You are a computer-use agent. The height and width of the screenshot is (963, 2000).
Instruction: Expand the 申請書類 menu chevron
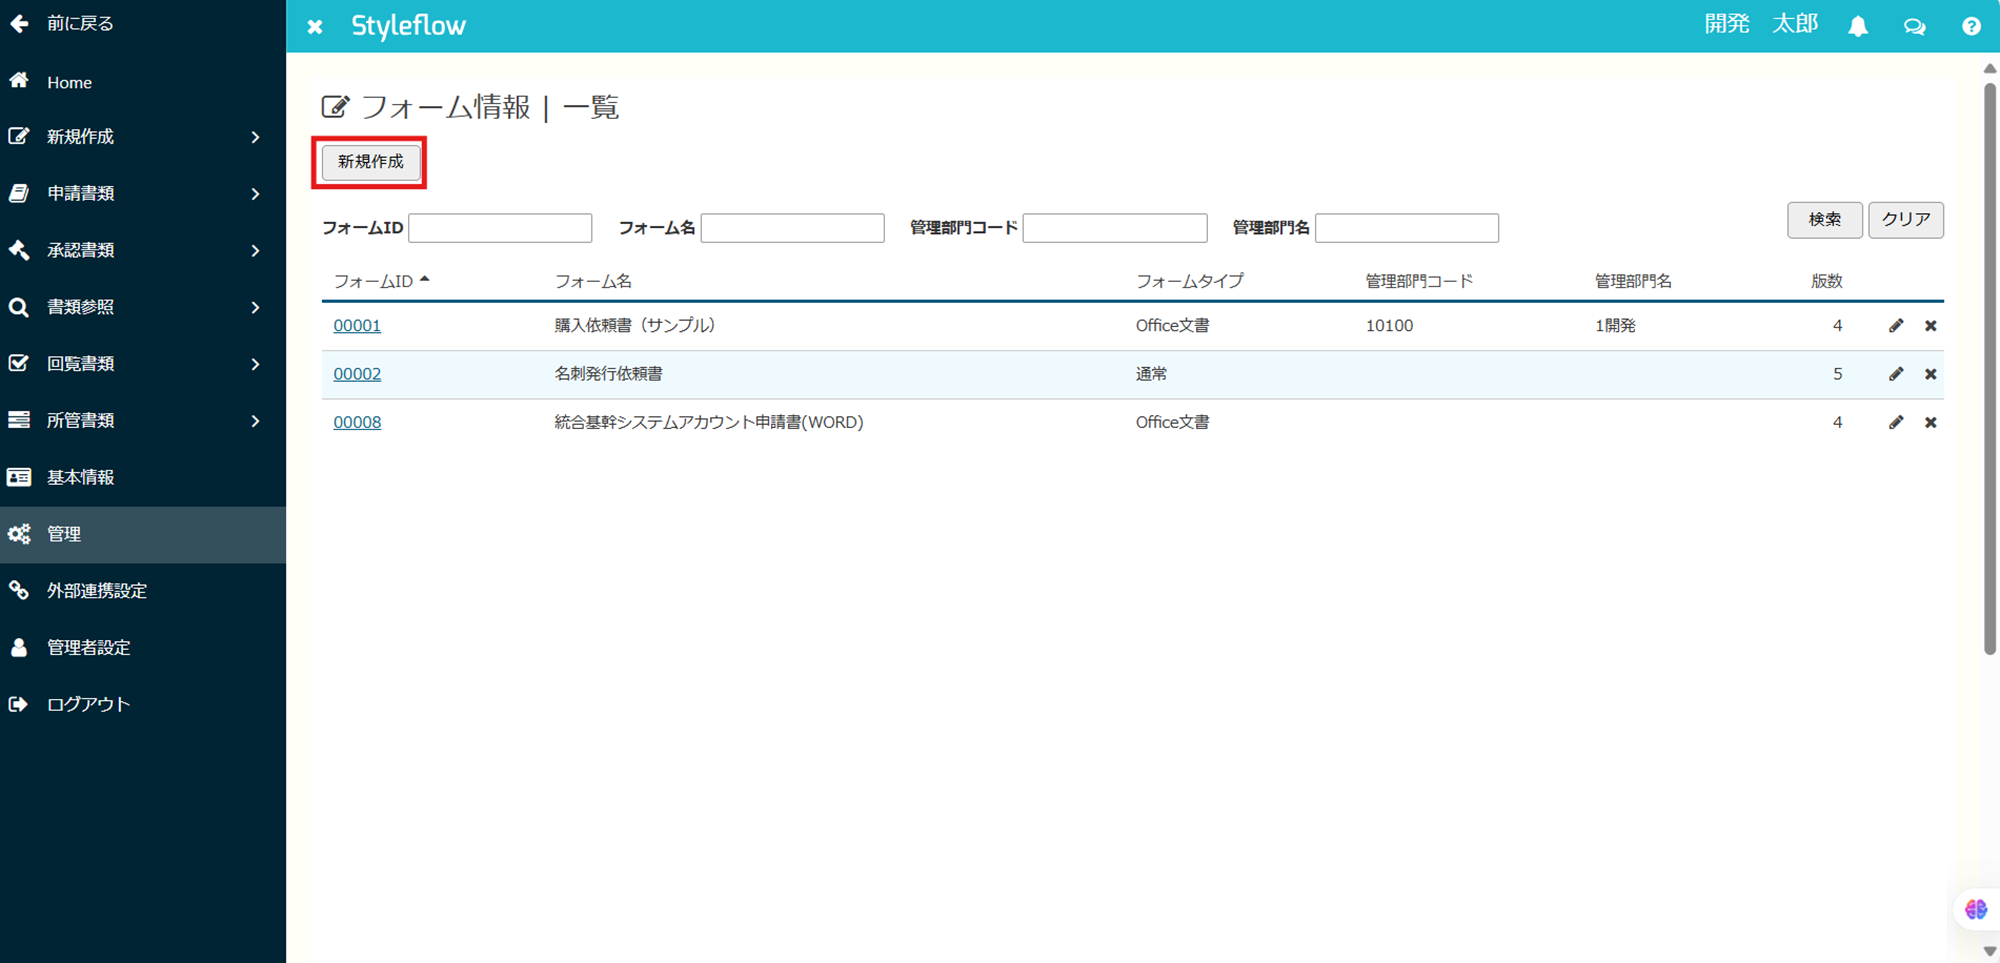tap(256, 193)
